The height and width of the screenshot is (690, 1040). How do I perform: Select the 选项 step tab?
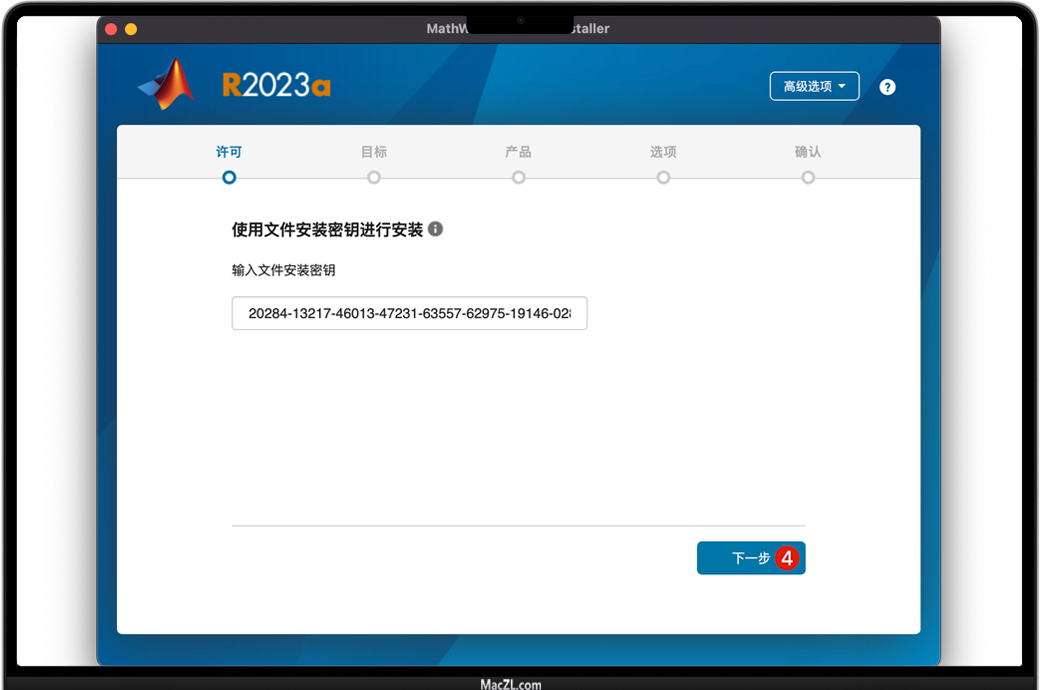pos(663,152)
